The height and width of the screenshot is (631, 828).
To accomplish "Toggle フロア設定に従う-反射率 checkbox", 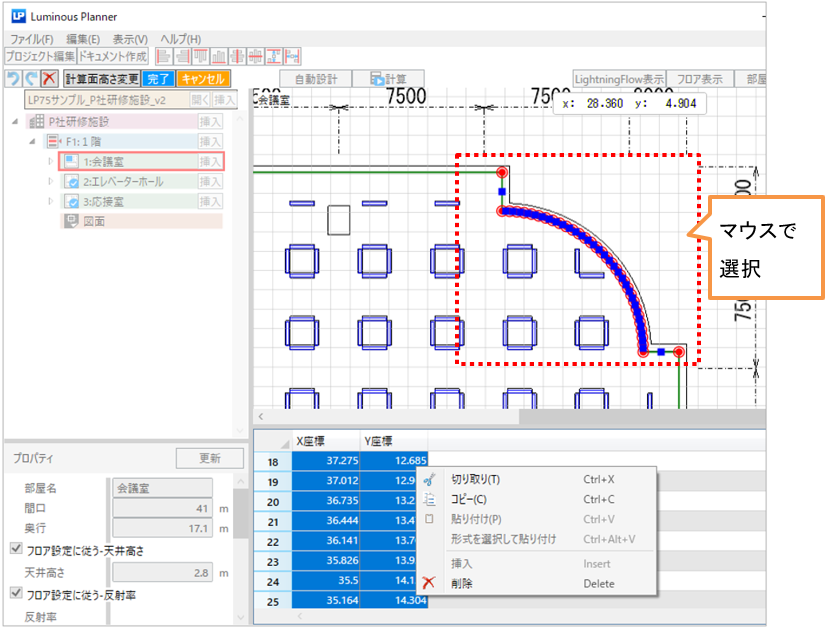I will pos(15,596).
